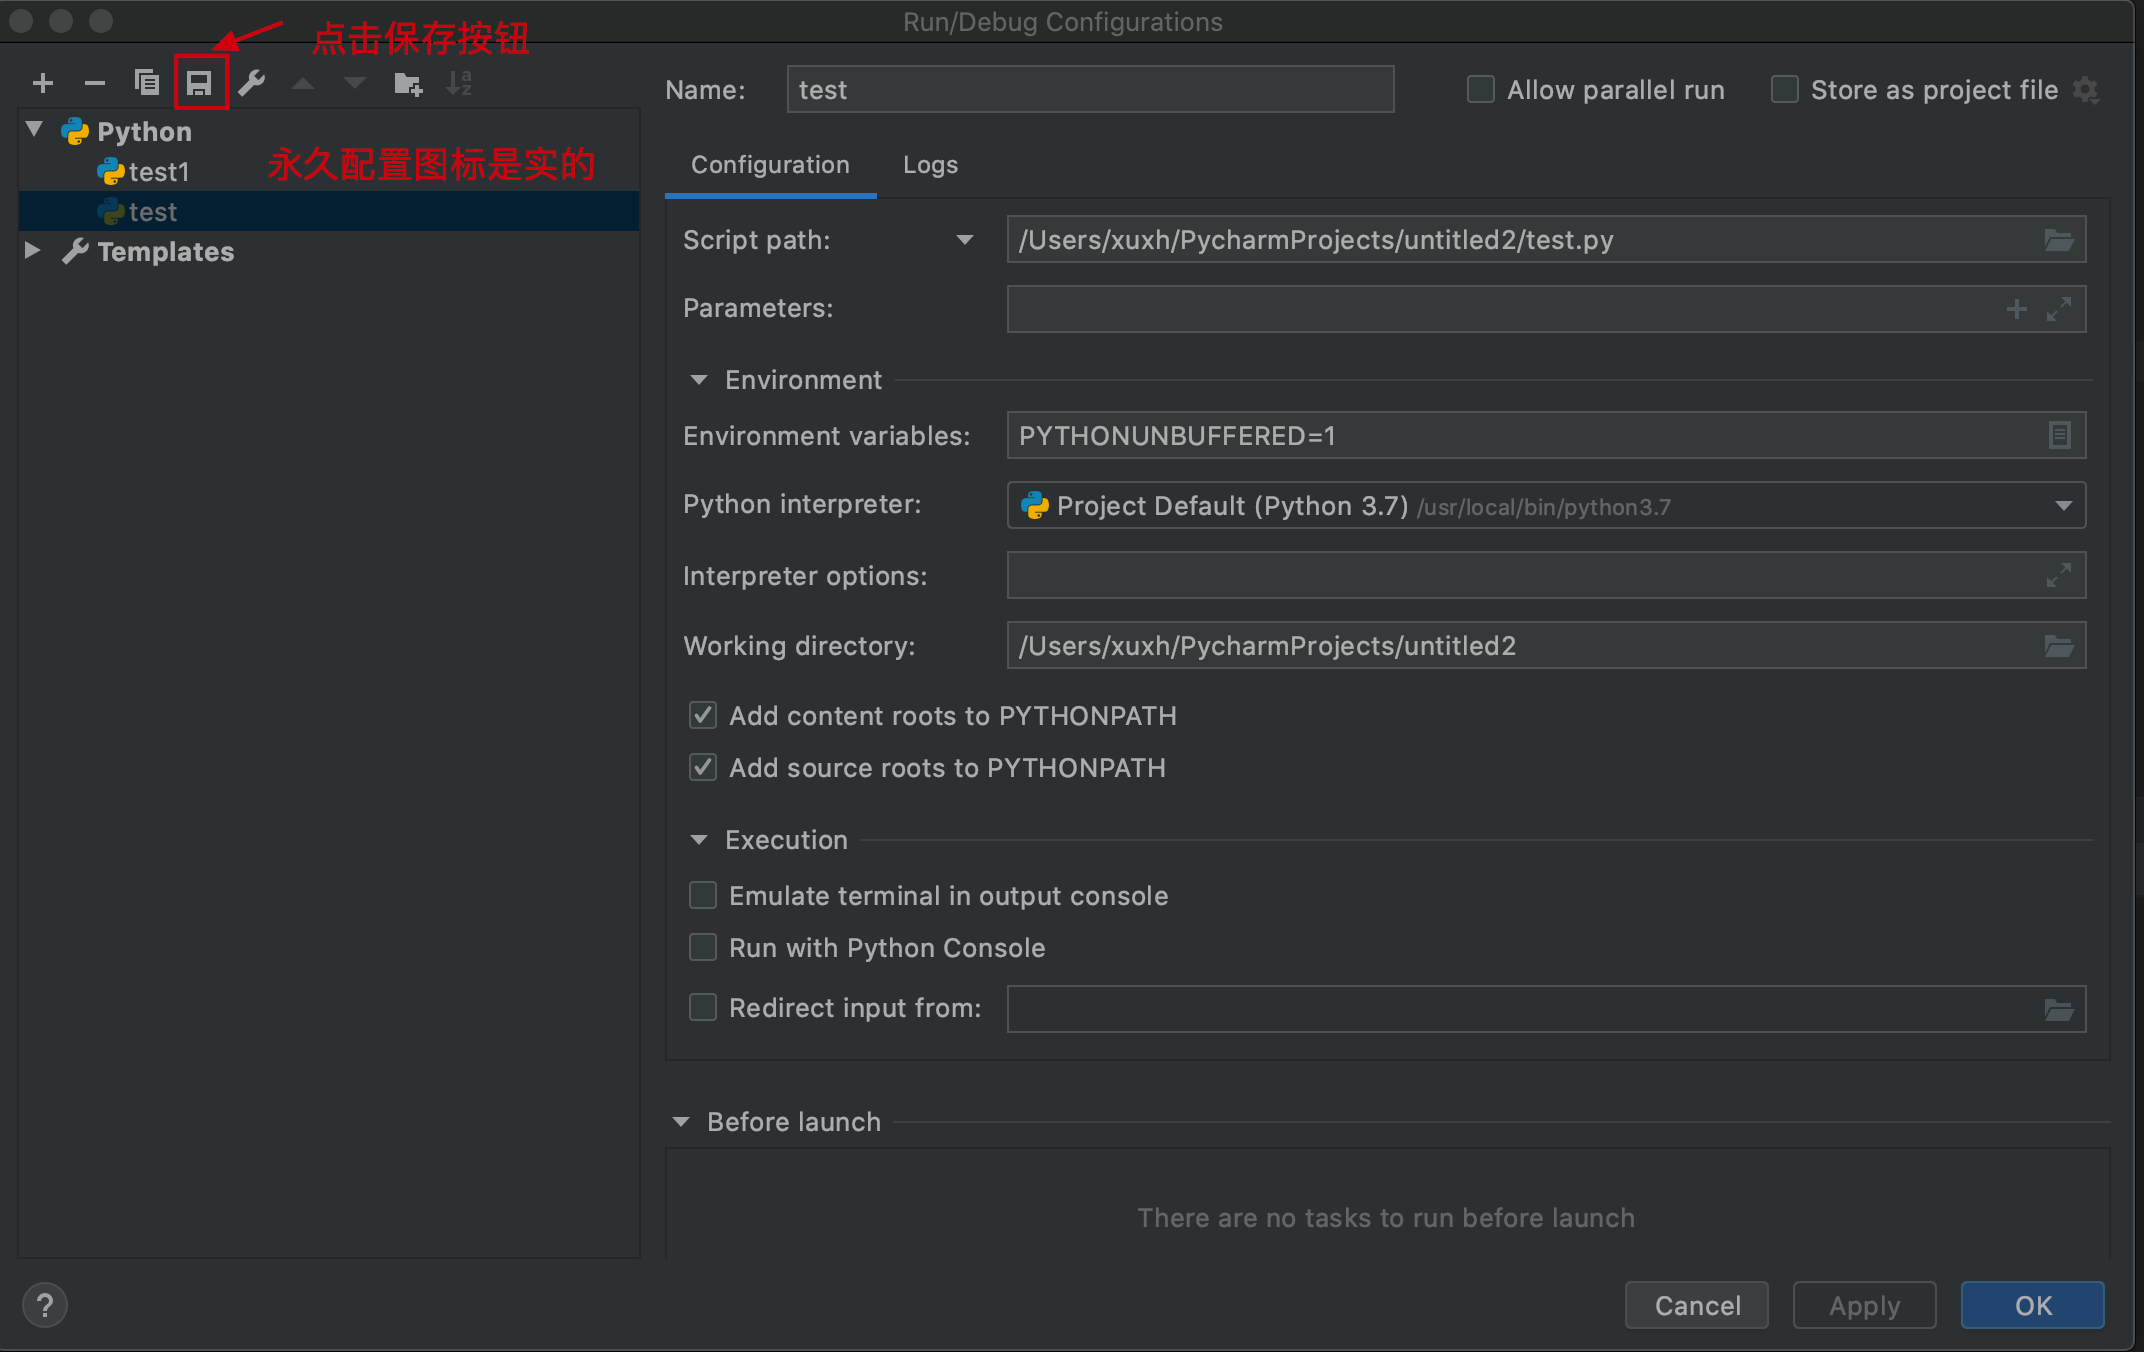This screenshot has width=2144, height=1352.
Task: Switch to the Configuration tab
Action: tap(770, 165)
